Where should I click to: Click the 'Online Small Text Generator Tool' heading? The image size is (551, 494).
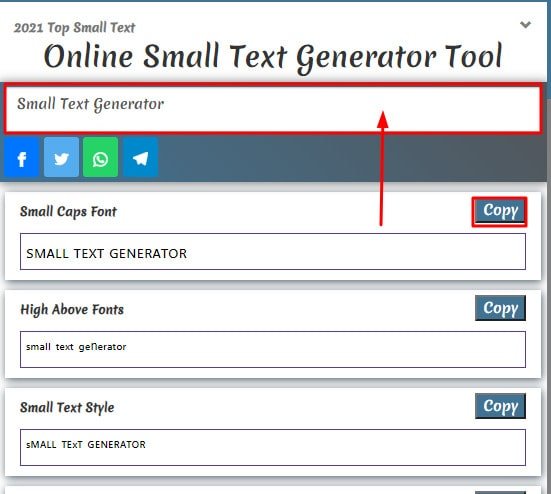[273, 57]
